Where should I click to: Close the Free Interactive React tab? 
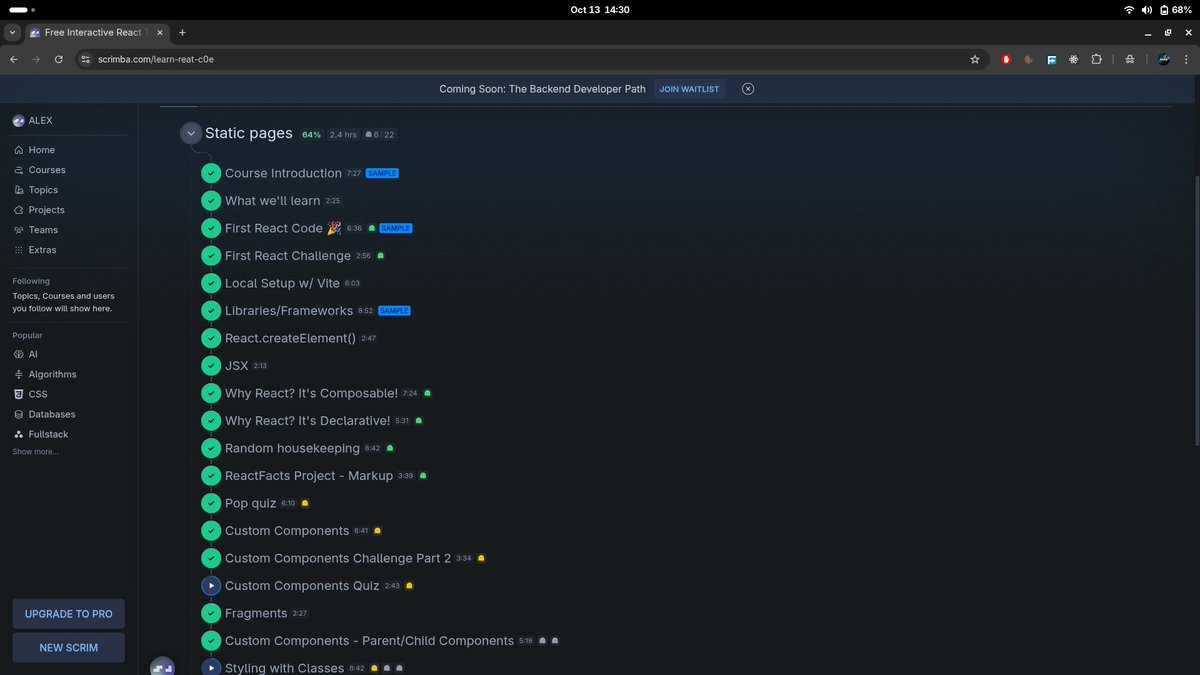pos(160,32)
